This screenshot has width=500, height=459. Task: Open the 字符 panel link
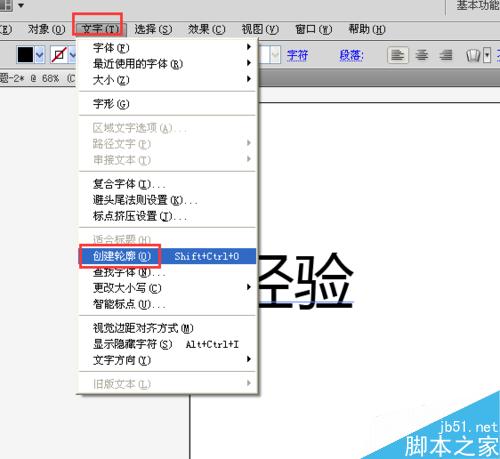point(297,55)
